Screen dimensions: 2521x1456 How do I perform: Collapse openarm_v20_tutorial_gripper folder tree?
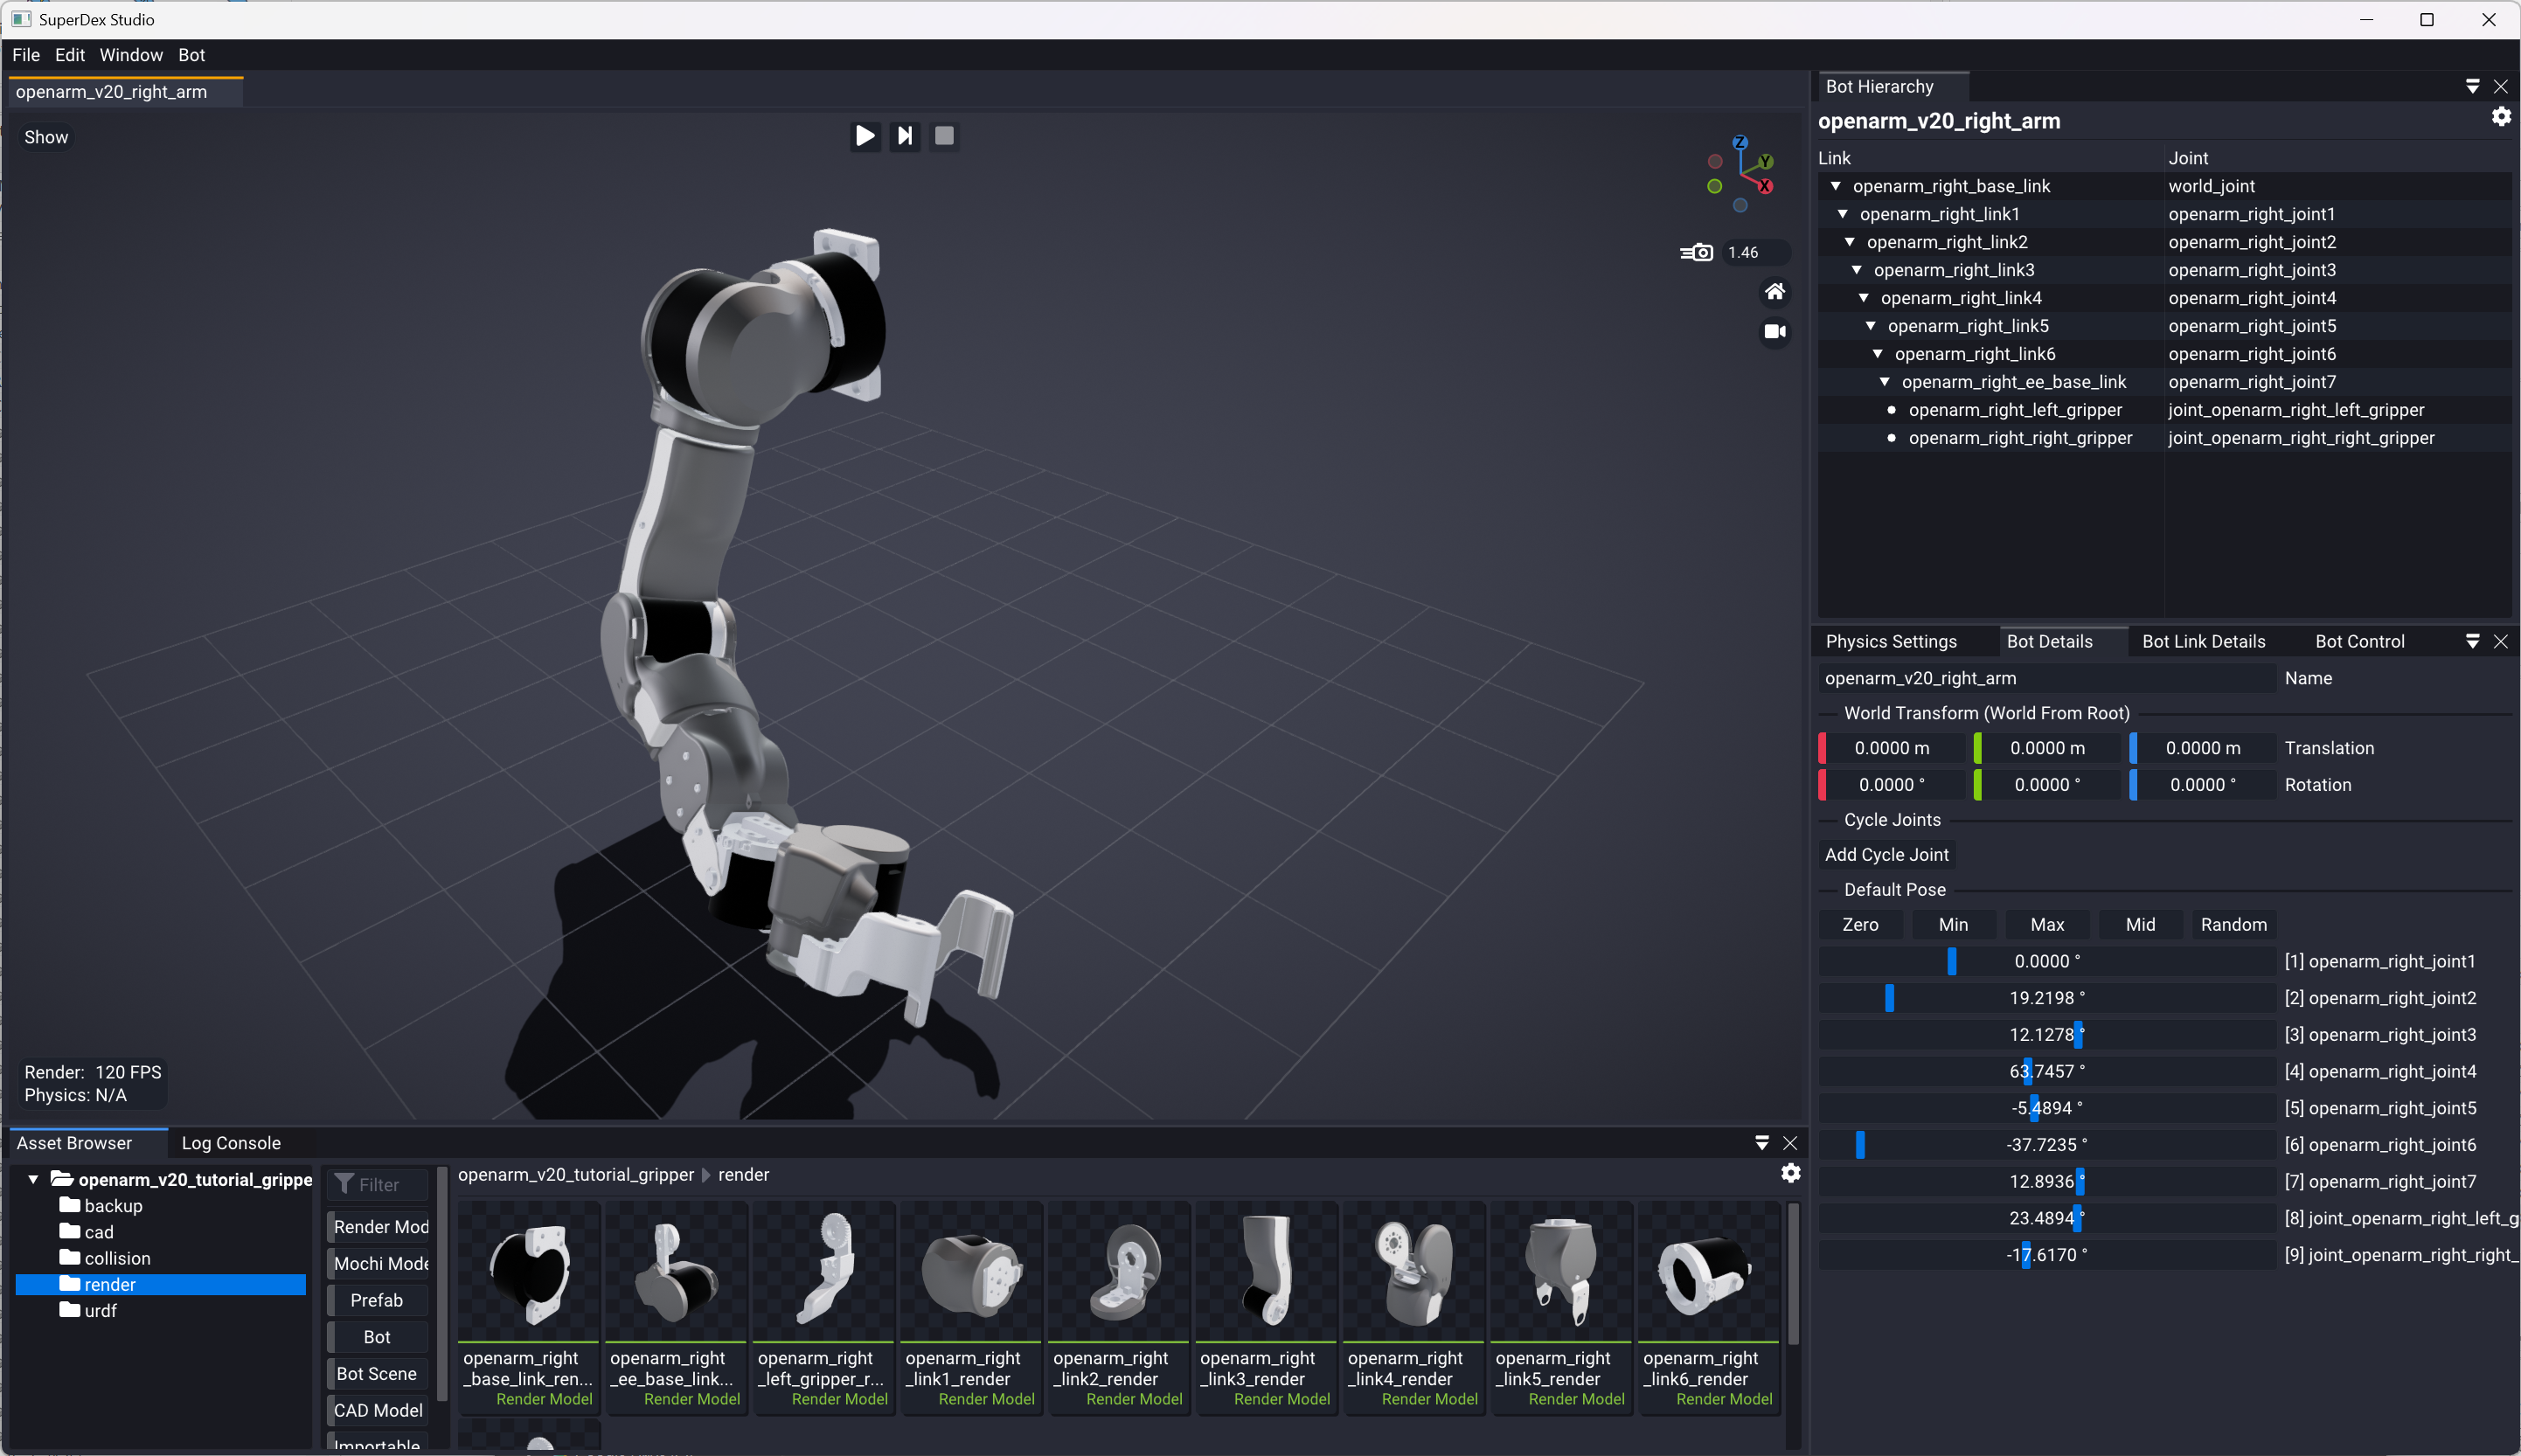pyautogui.click(x=33, y=1180)
